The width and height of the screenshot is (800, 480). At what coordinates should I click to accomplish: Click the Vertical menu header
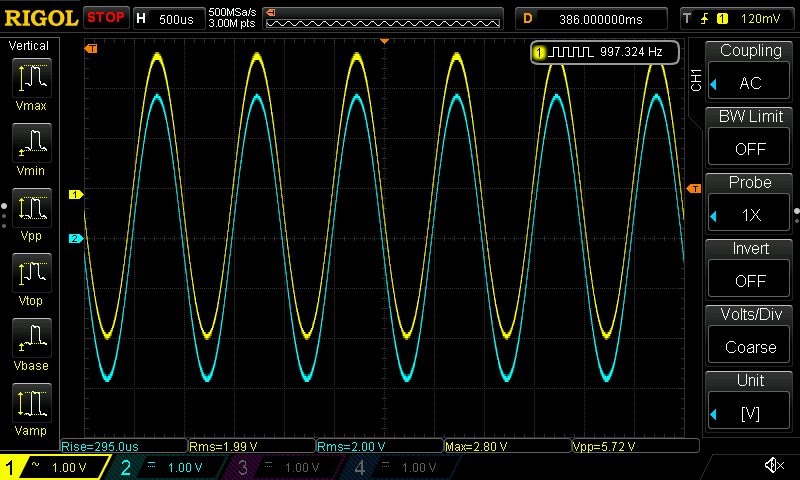click(x=29, y=46)
